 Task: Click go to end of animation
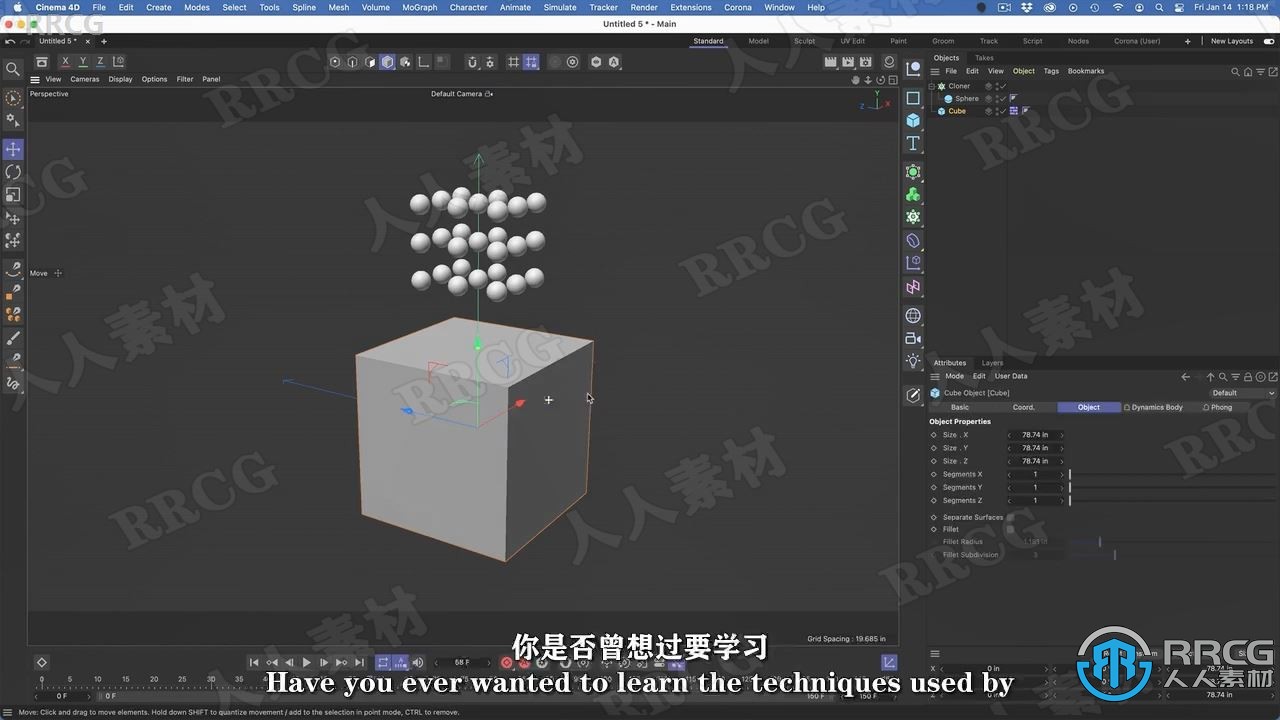click(x=359, y=662)
